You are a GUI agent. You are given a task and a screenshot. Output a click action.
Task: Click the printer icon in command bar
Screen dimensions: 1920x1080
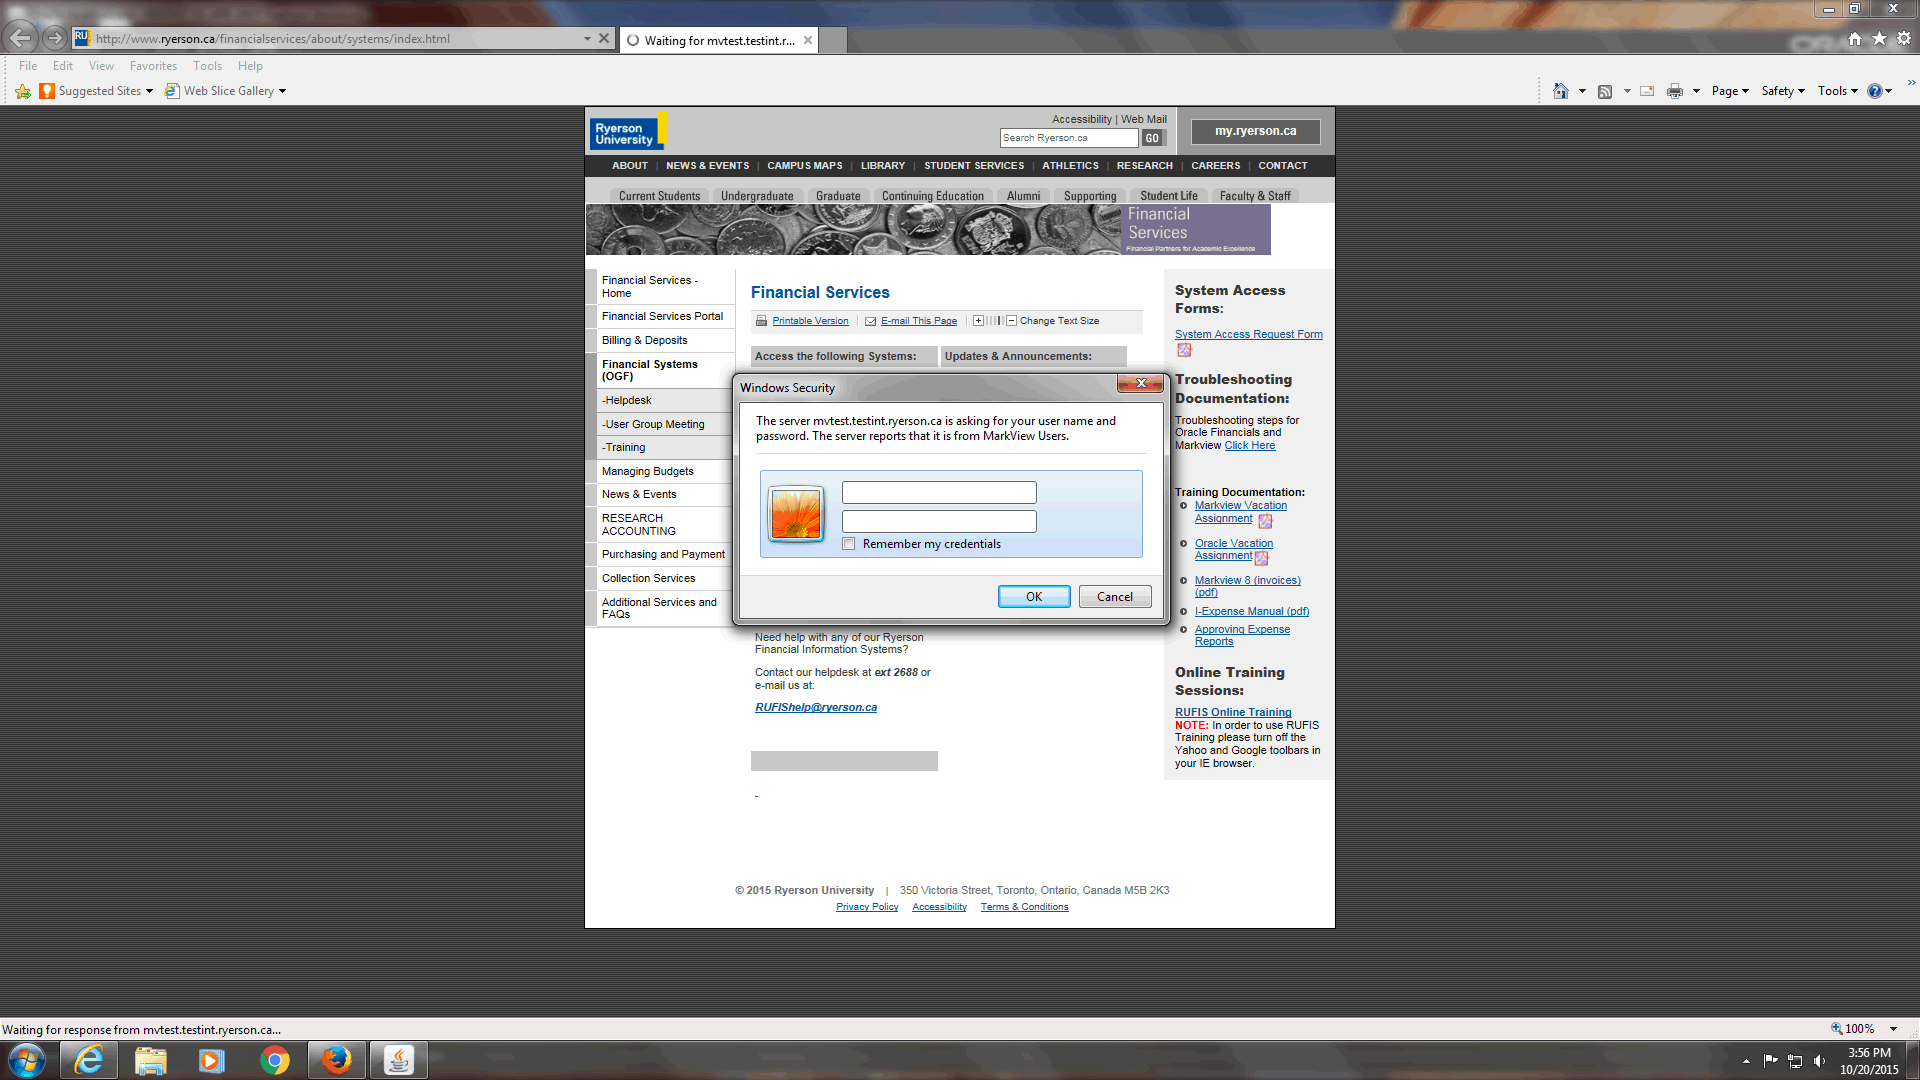click(1675, 91)
